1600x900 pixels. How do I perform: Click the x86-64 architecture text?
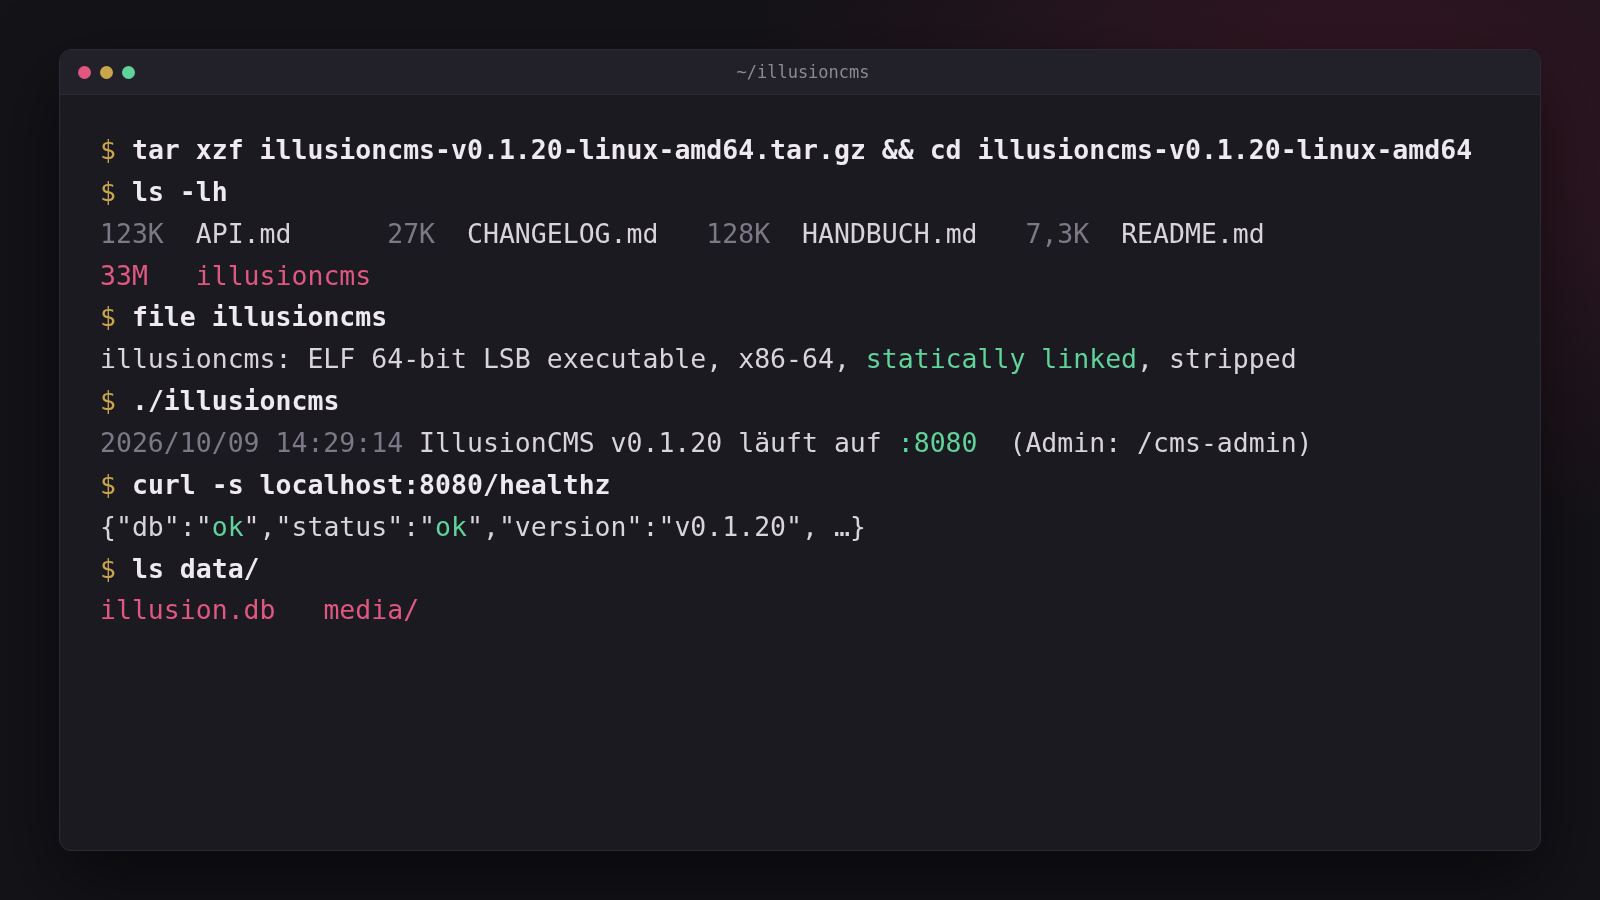tap(786, 359)
